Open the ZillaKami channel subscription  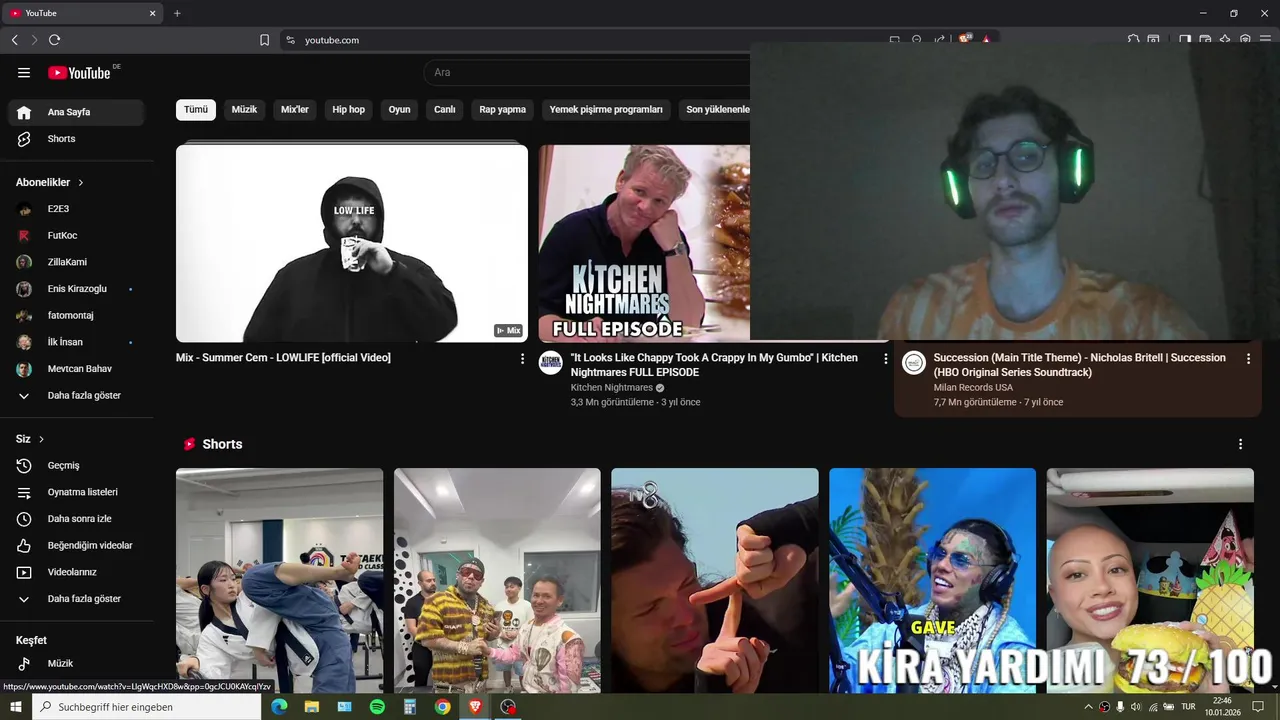pos(76,262)
